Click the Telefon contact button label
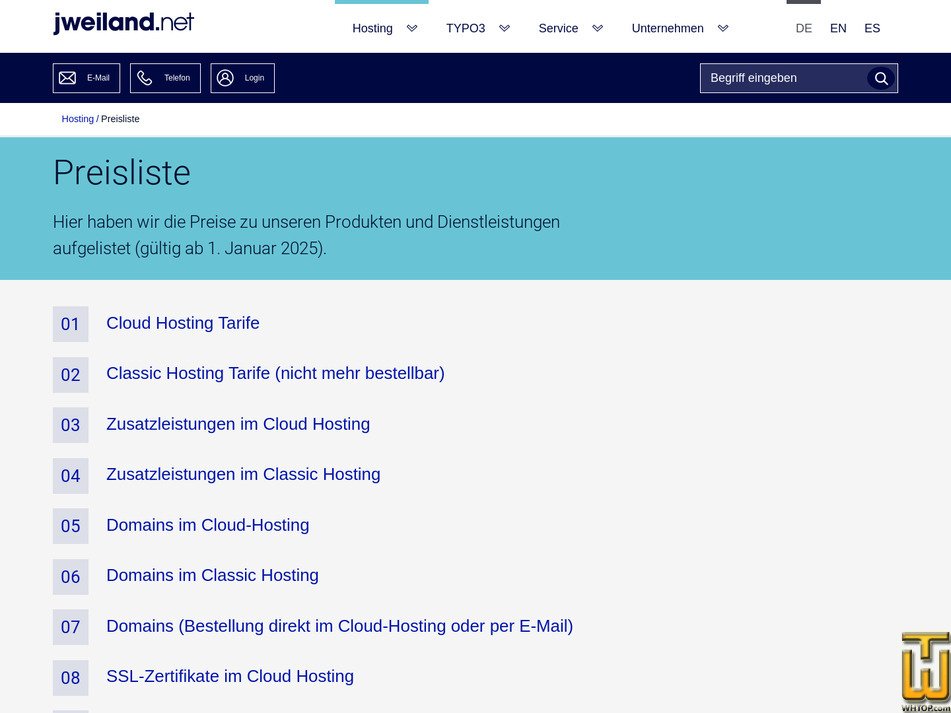Viewport: 951px width, 713px height. [177, 78]
